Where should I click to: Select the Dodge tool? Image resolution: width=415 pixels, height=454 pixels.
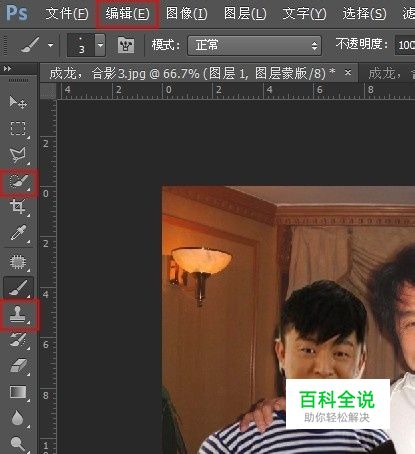point(18,444)
